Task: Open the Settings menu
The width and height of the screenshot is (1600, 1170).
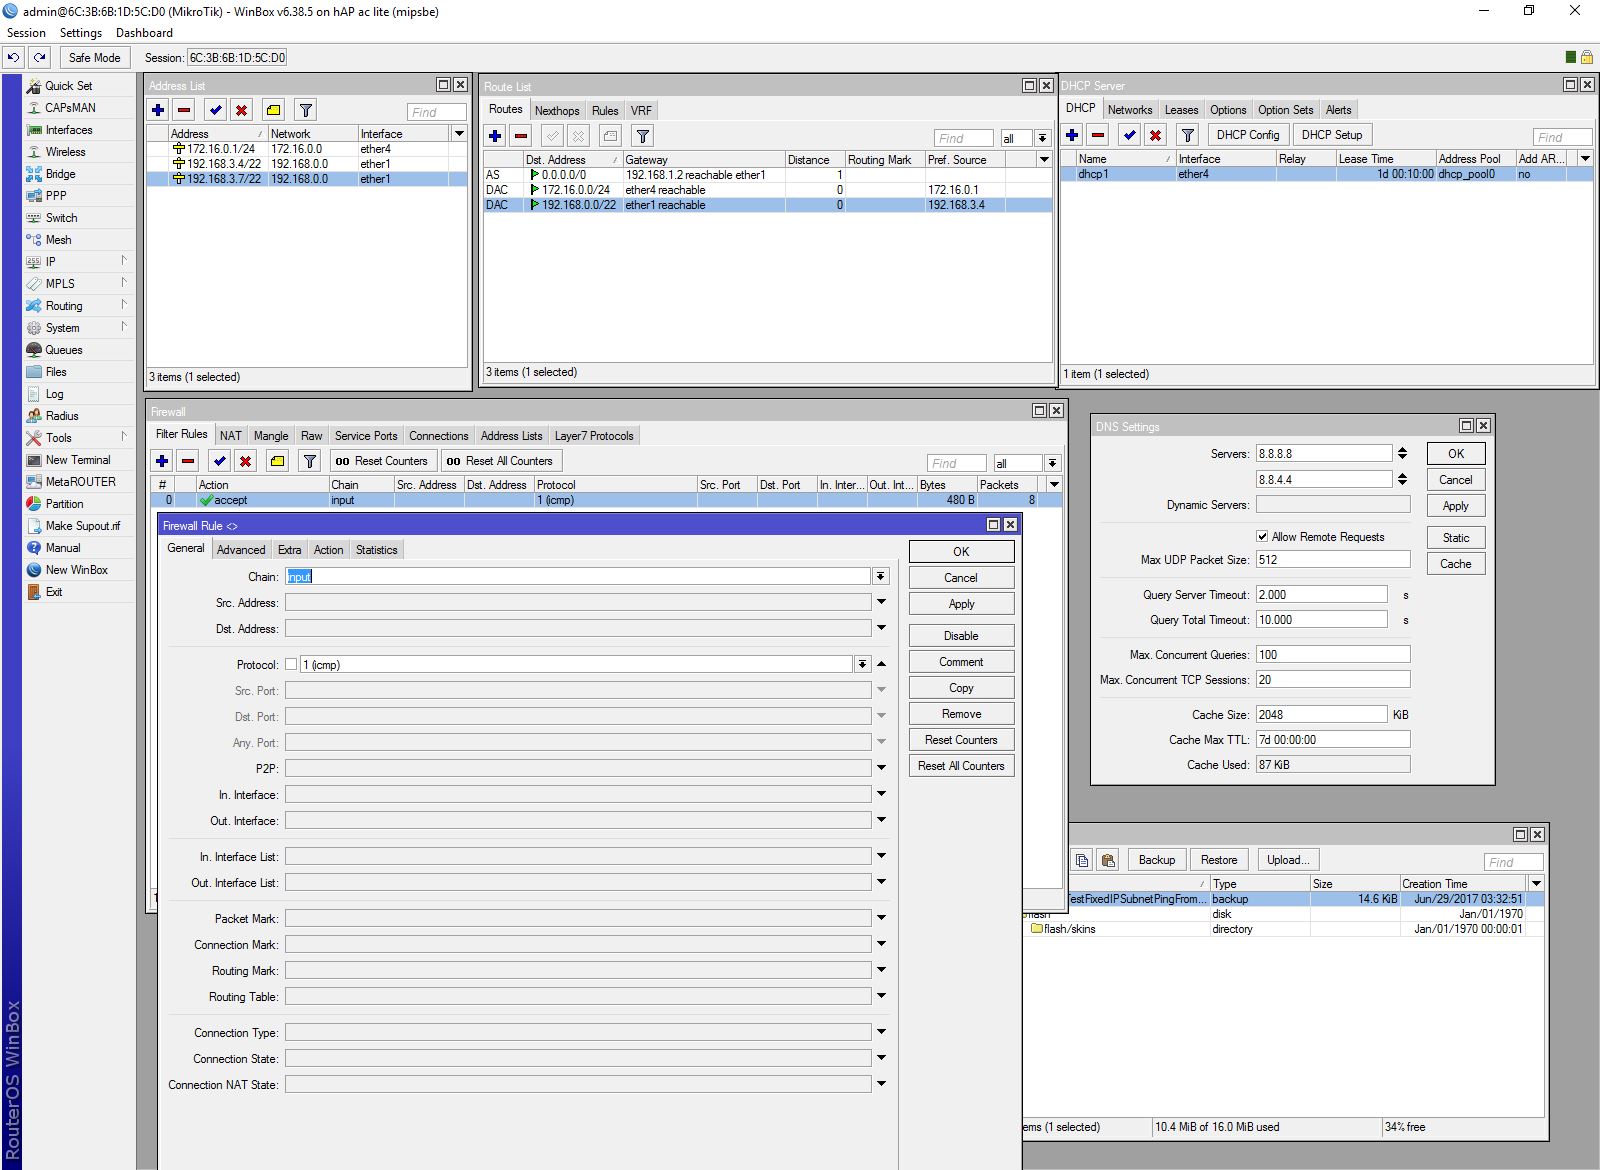Action: [x=80, y=33]
